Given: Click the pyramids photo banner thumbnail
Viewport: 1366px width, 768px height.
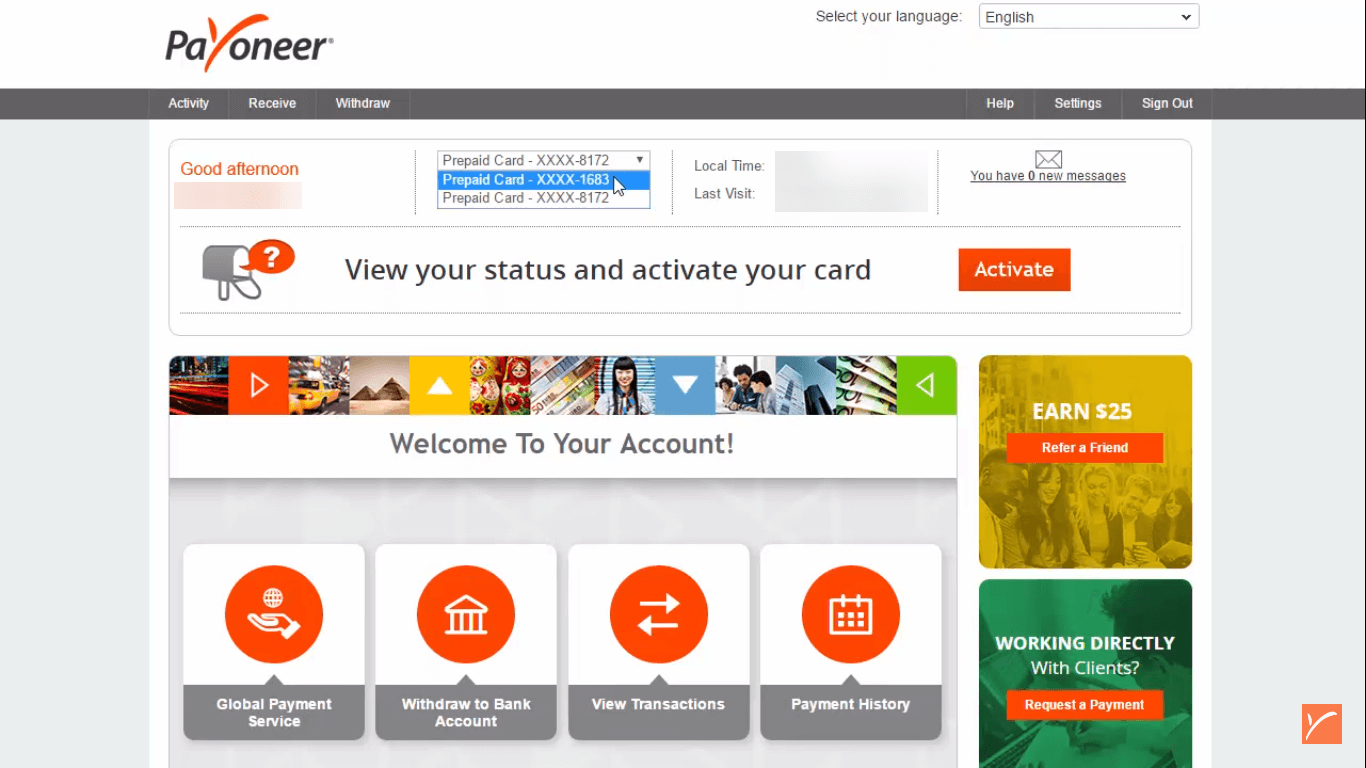Looking at the screenshot, I should [380, 385].
